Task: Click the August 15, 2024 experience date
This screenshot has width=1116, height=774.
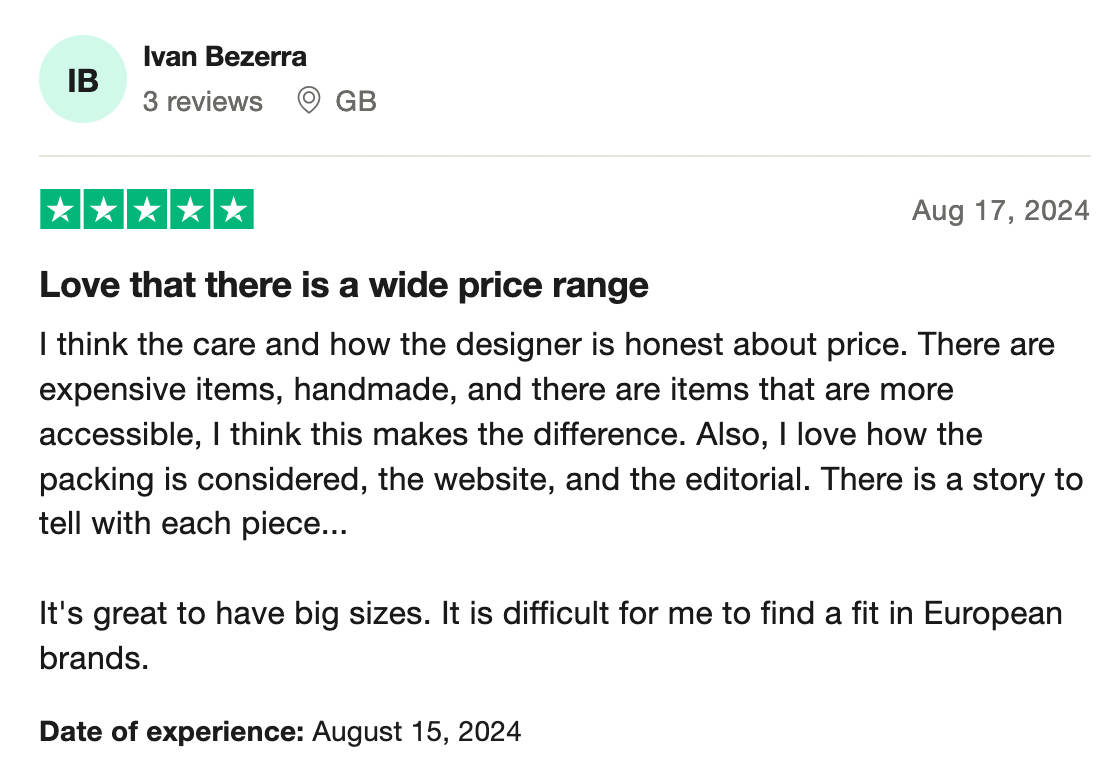Action: pos(417,731)
